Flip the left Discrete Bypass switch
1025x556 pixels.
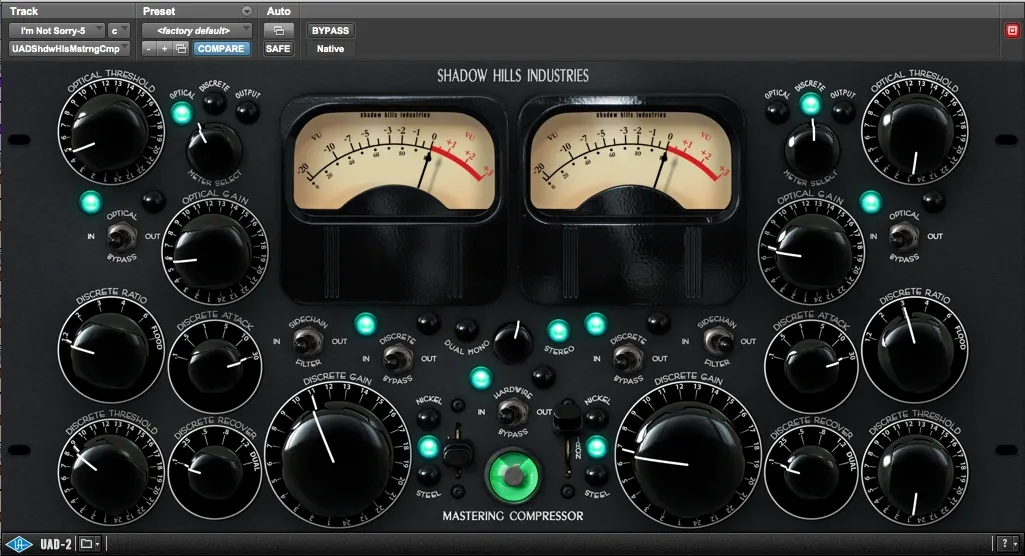pos(396,358)
